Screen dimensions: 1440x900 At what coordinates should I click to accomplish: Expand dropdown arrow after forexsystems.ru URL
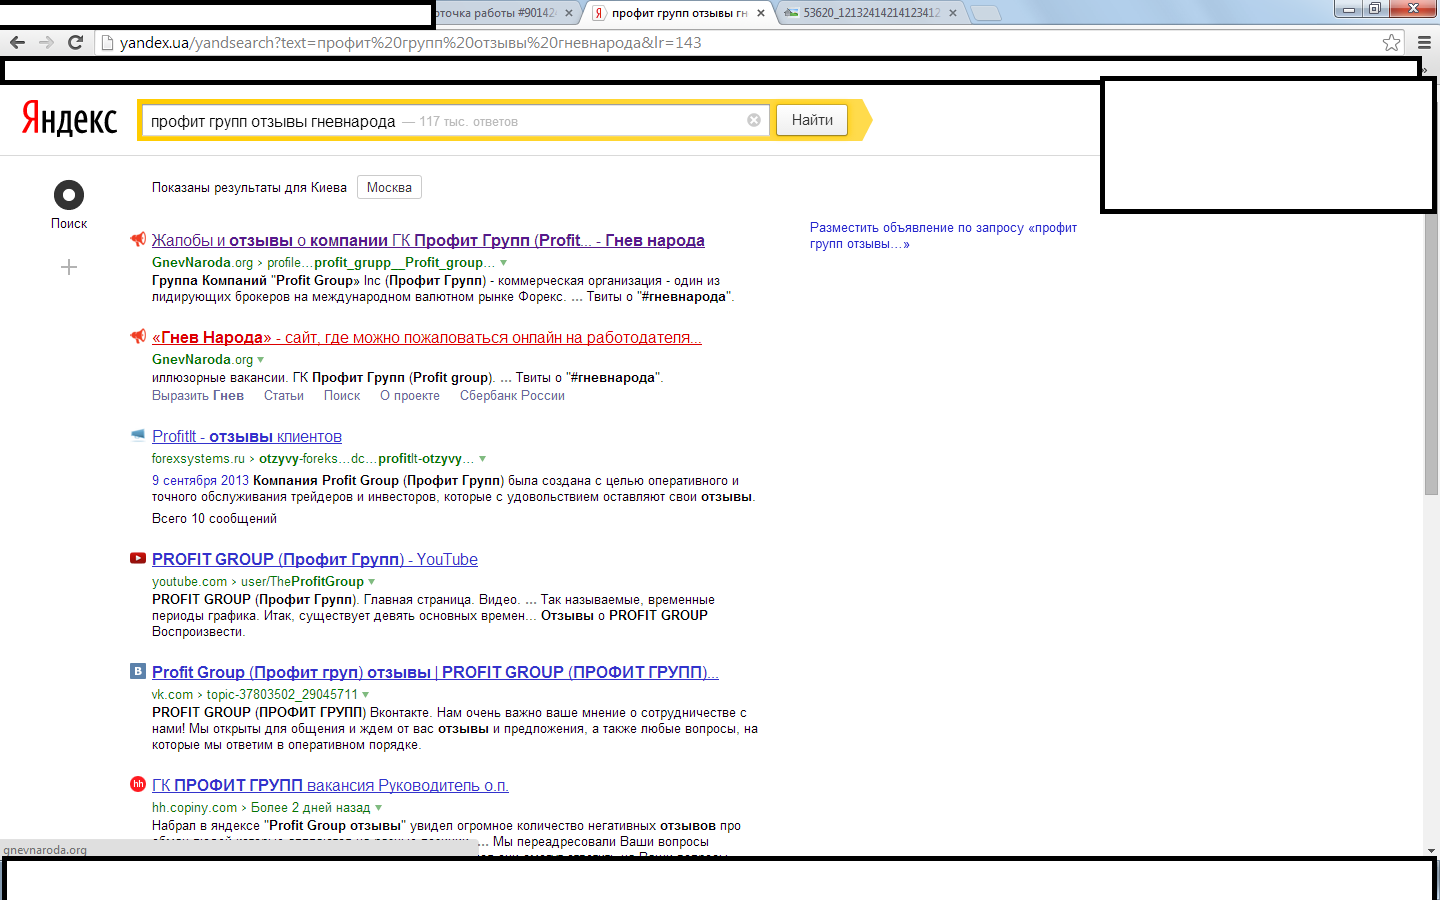pos(483,459)
